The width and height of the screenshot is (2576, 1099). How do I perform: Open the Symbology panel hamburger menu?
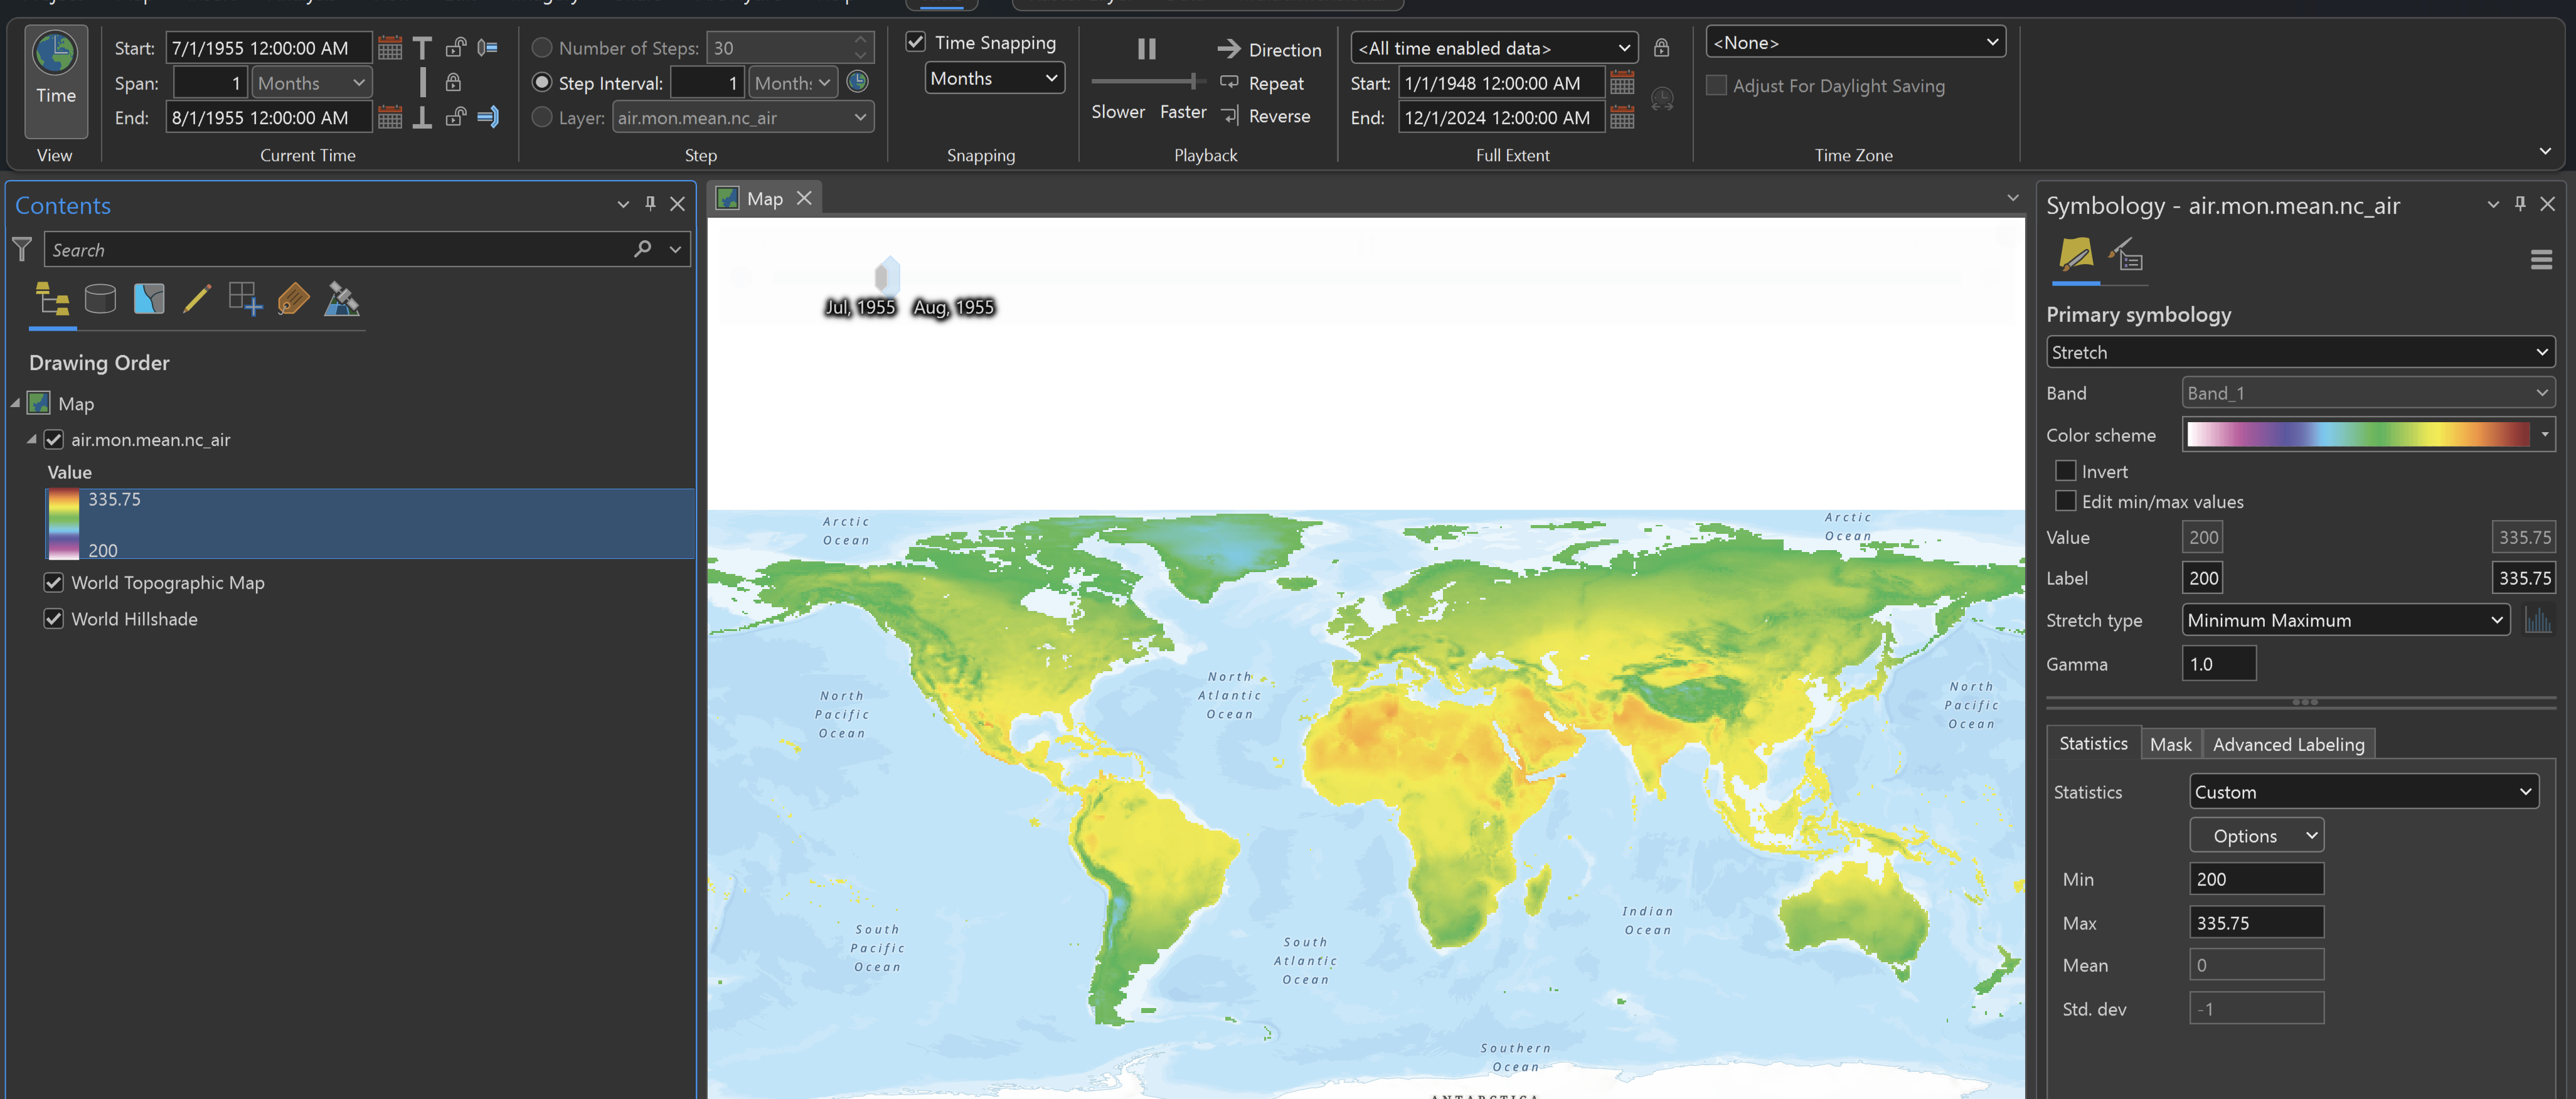coord(2540,260)
